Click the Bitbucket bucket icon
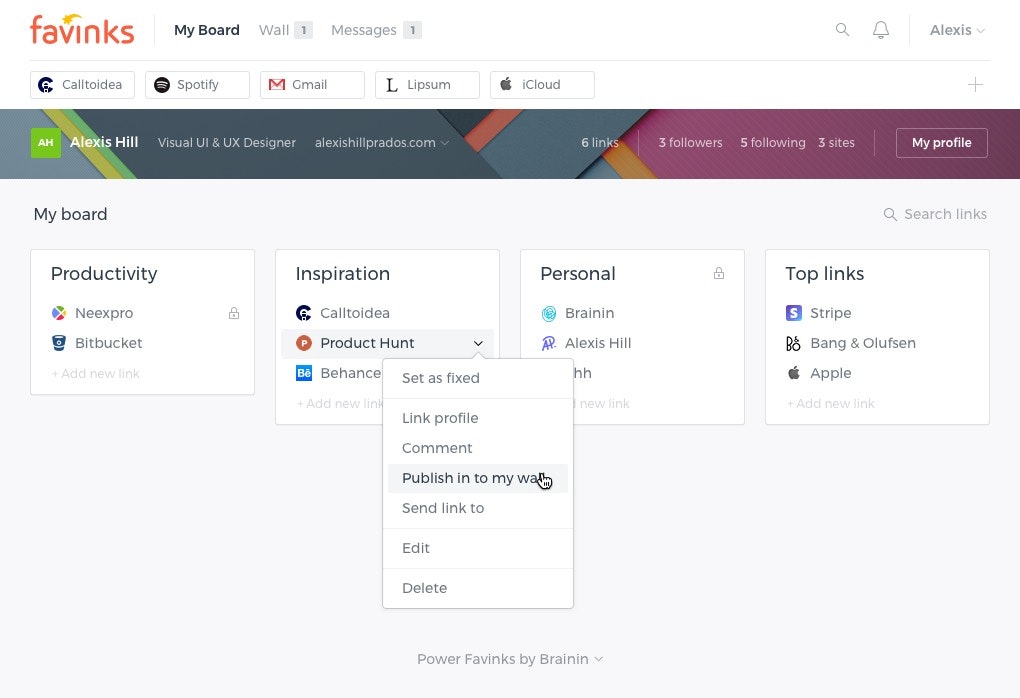The height and width of the screenshot is (698, 1020). click(59, 343)
